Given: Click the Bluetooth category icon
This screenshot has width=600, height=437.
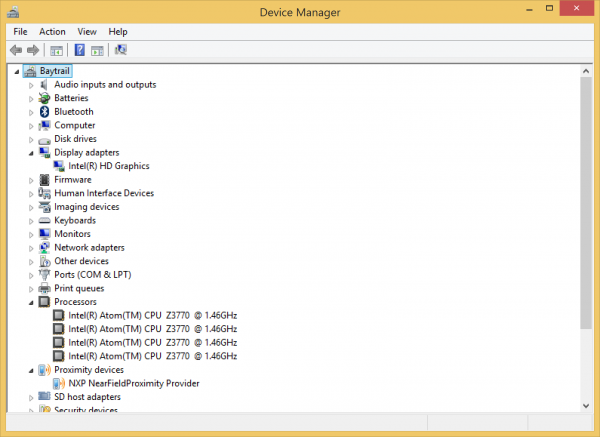Looking at the screenshot, I should 45,112.
